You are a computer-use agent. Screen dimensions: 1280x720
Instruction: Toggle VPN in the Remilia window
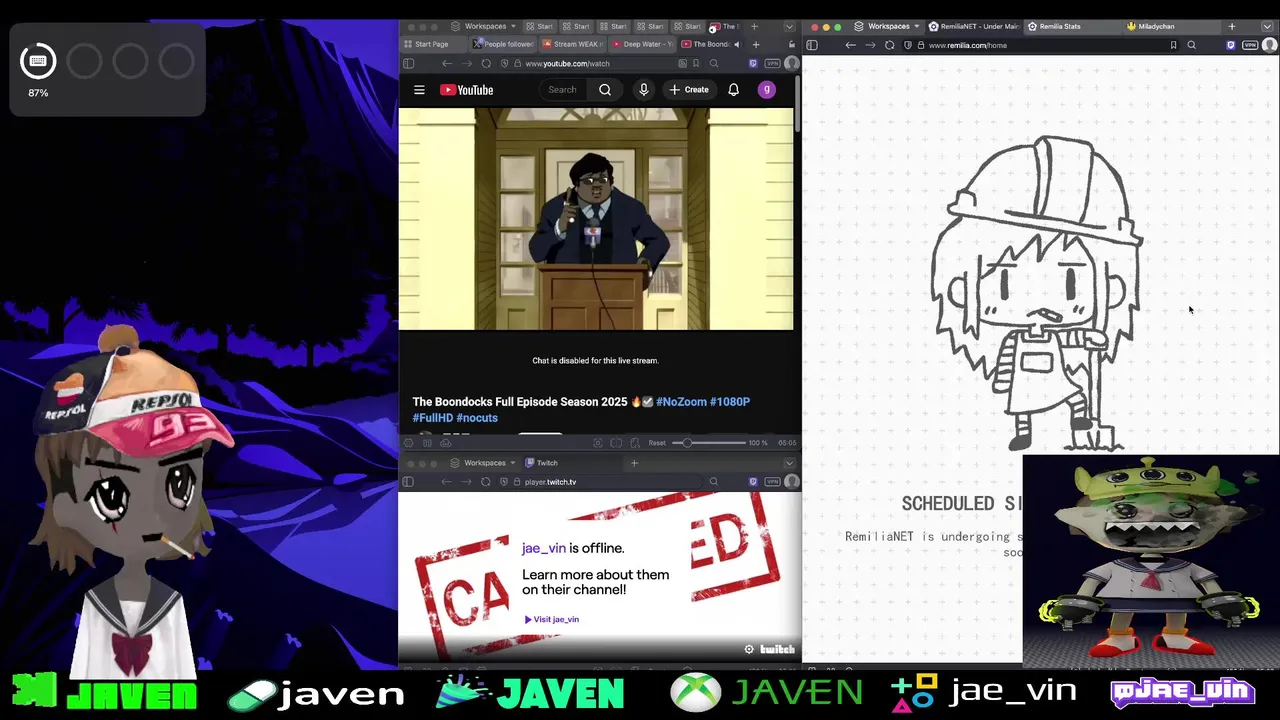point(1250,45)
